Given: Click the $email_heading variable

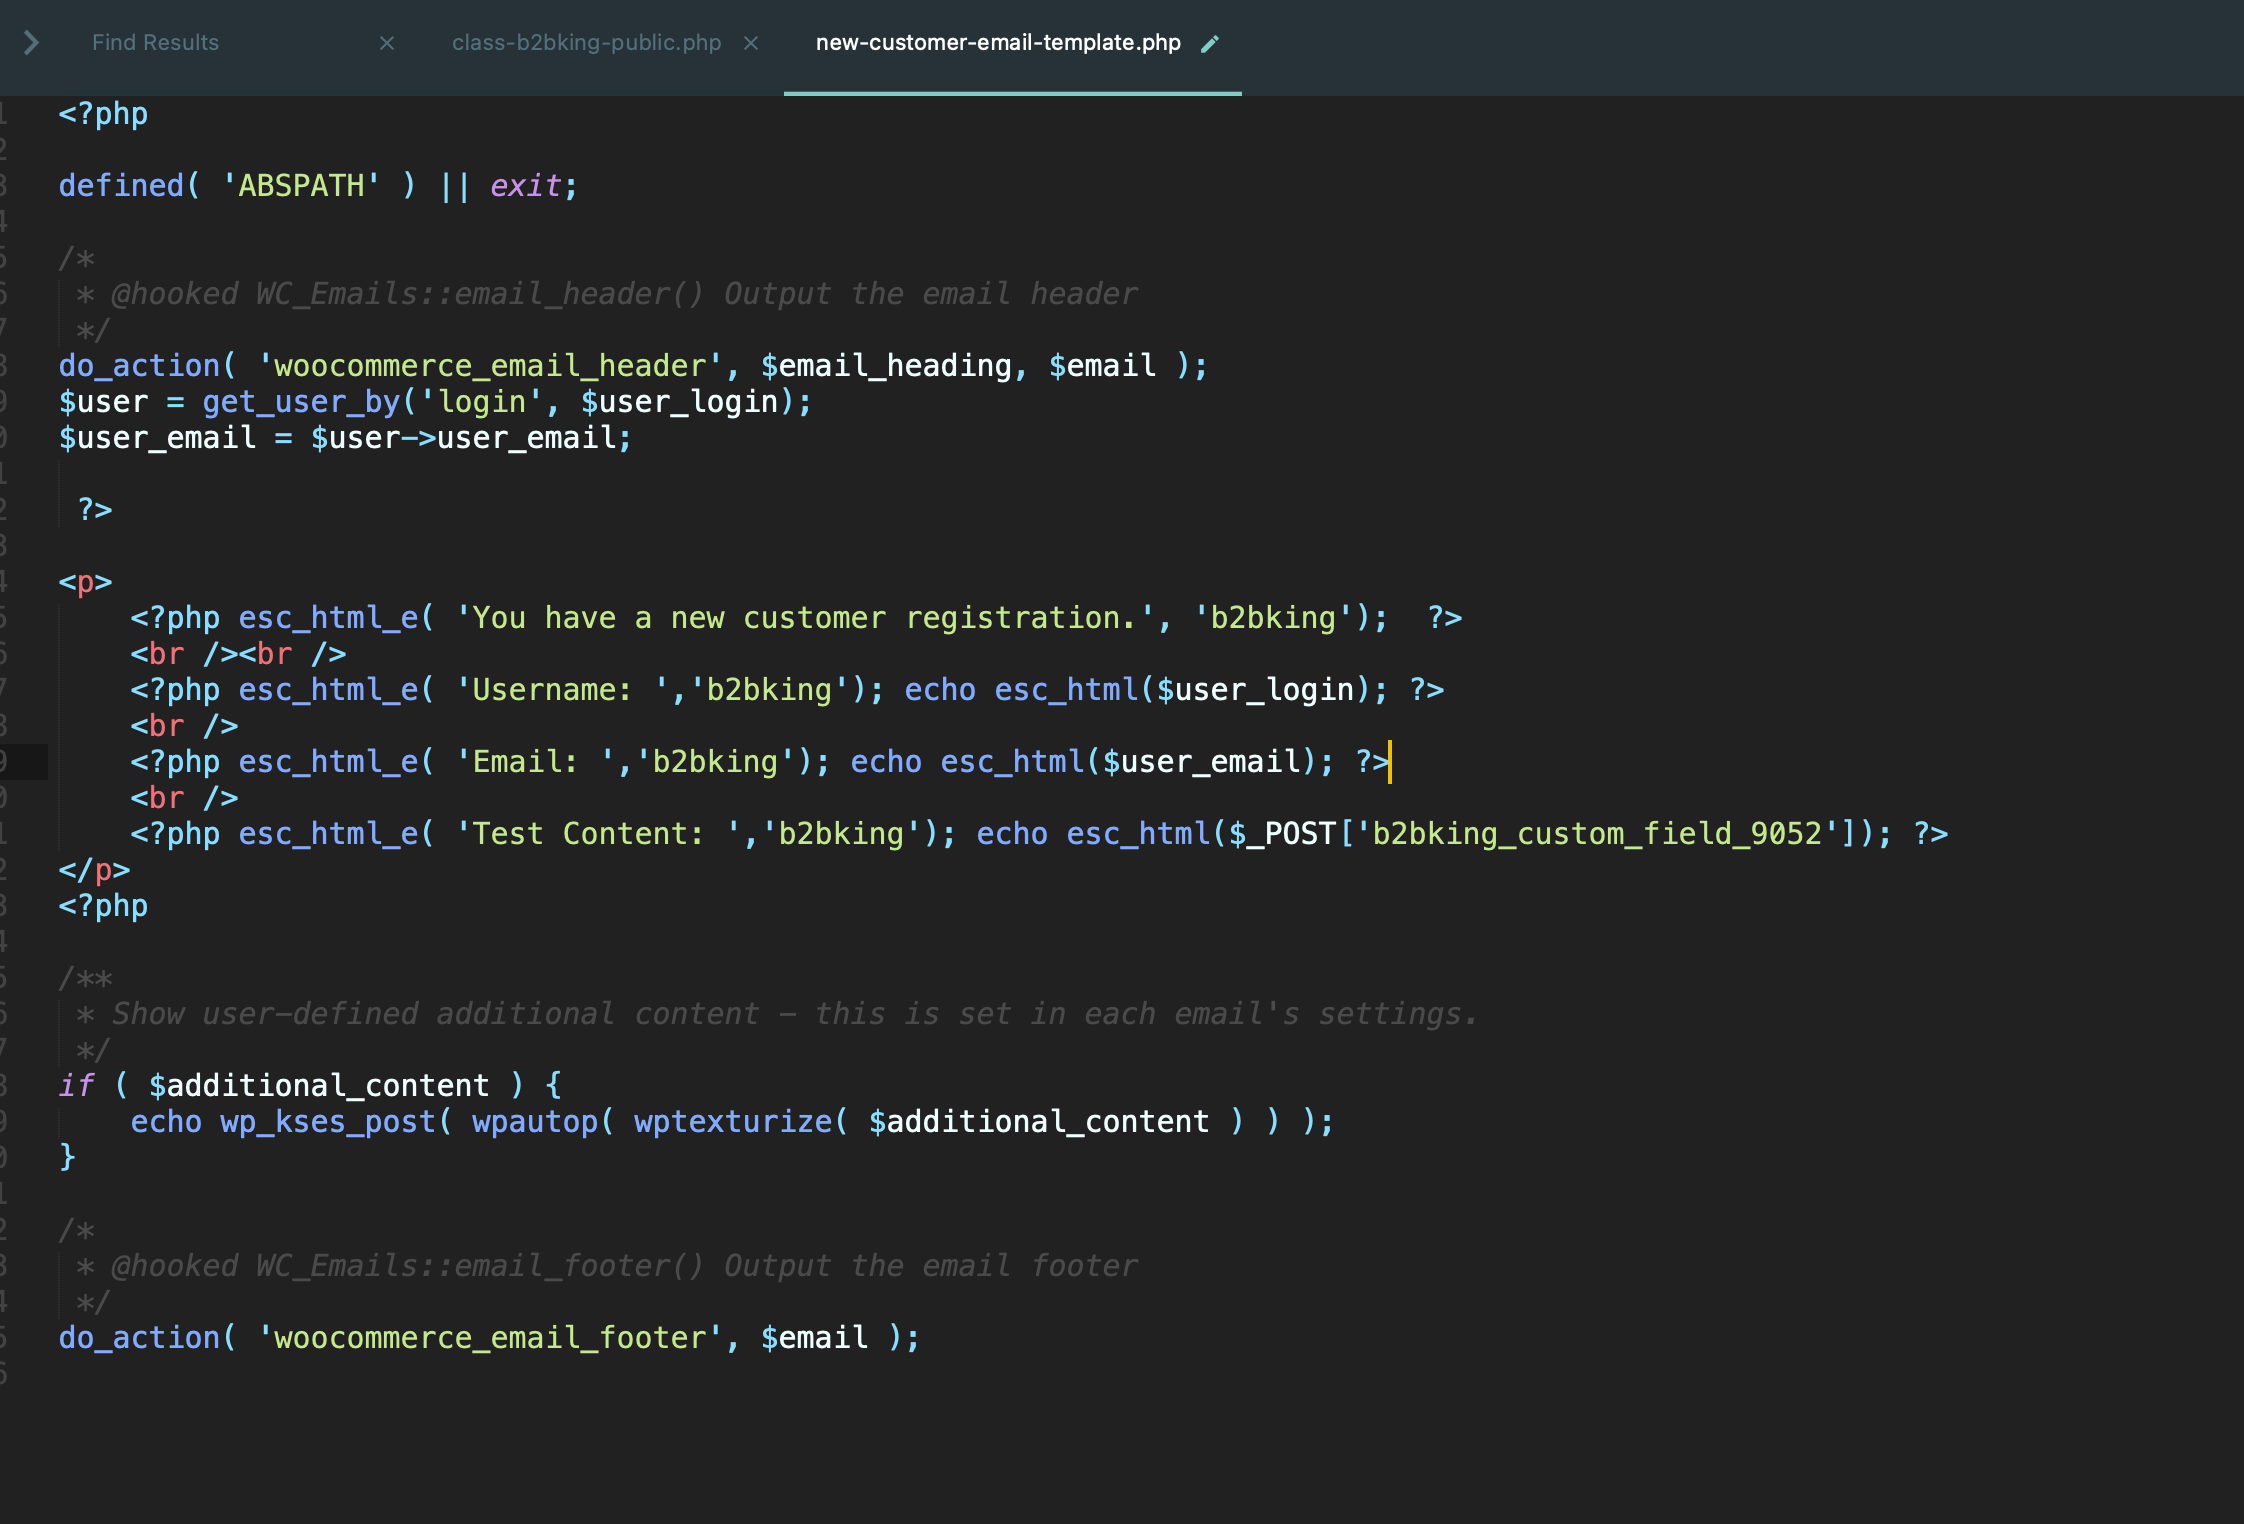Looking at the screenshot, I should click(886, 366).
